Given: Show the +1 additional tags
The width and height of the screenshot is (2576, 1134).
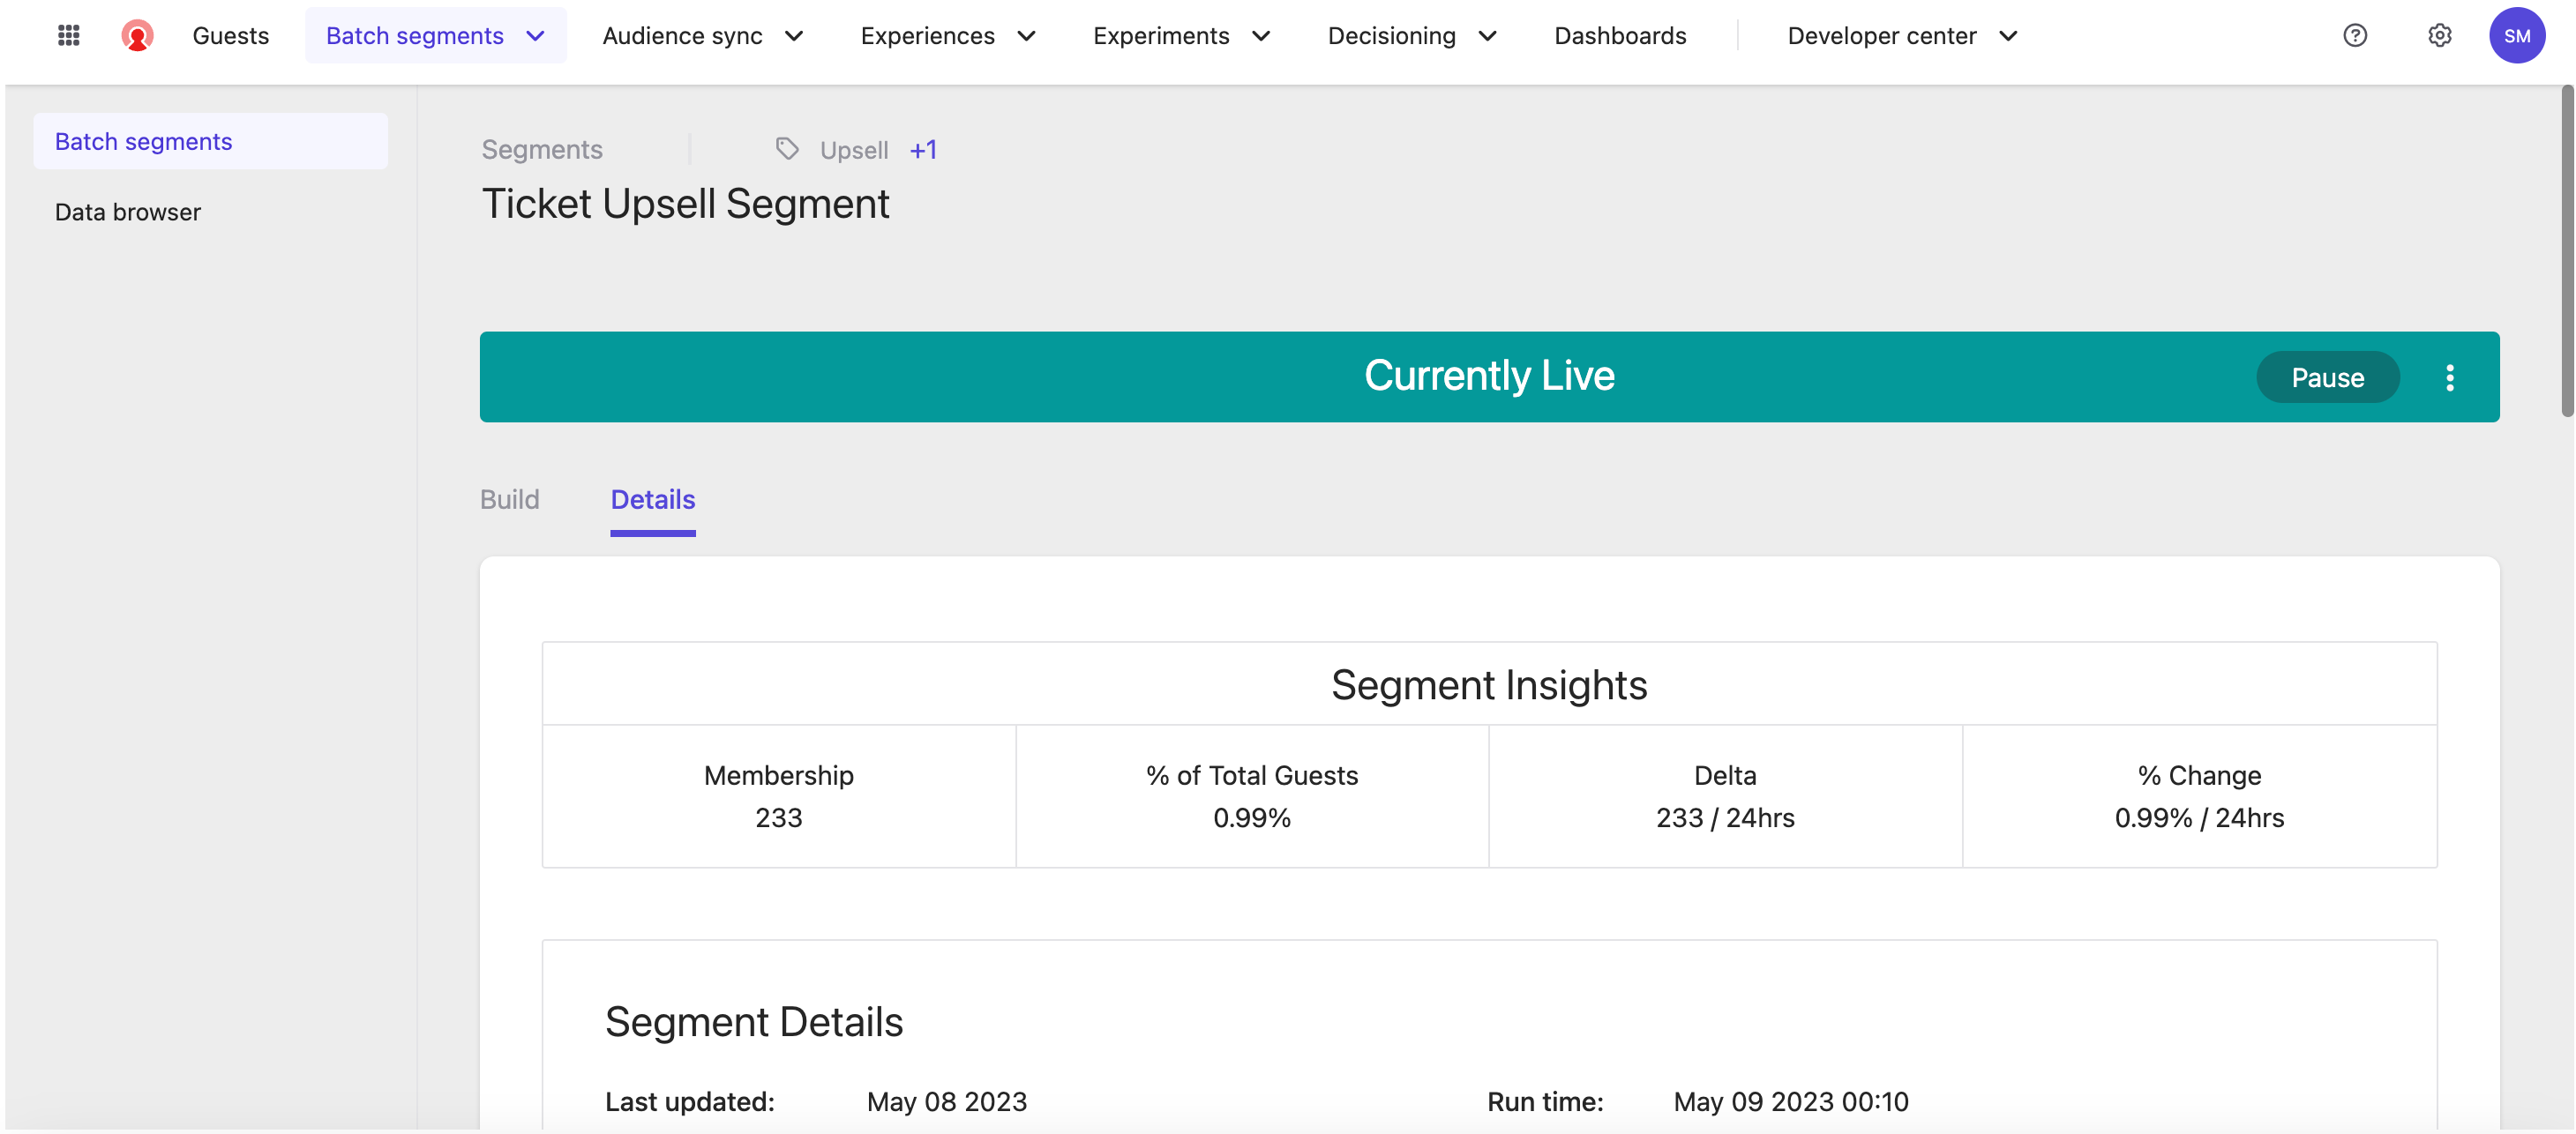Looking at the screenshot, I should click(922, 149).
